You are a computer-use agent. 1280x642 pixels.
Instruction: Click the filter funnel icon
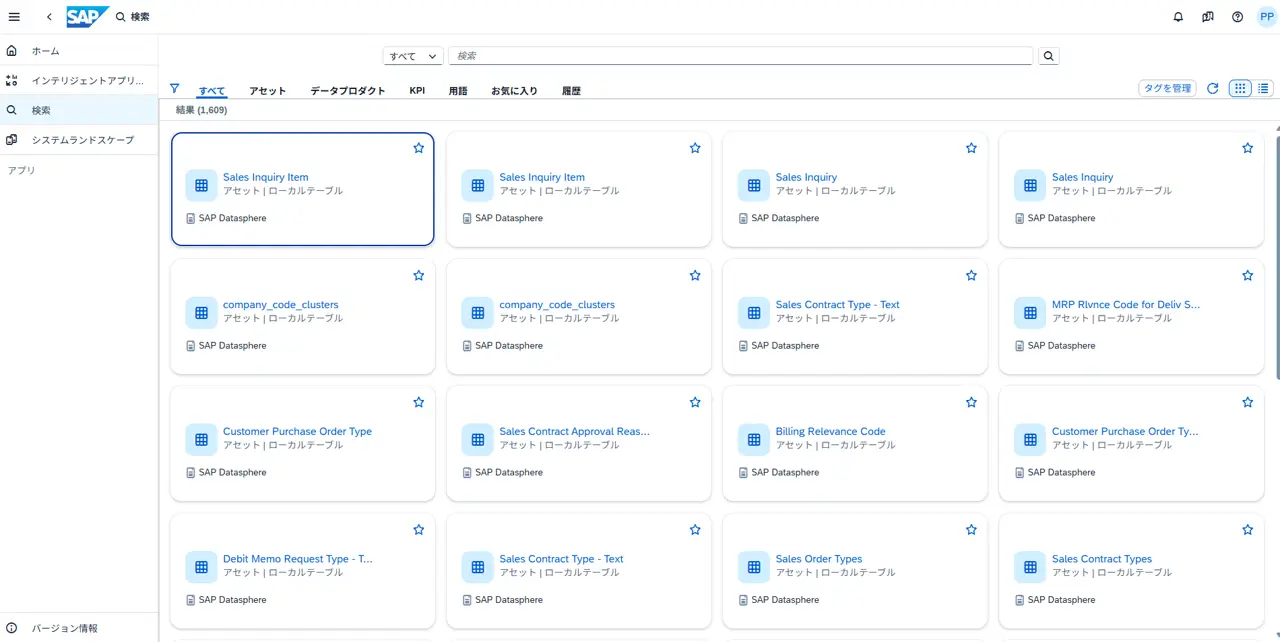[175, 88]
